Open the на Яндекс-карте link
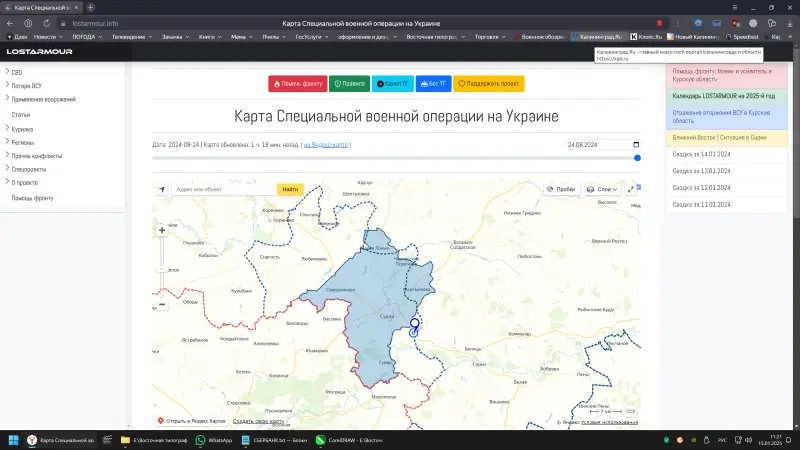This screenshot has width=800, height=450. [326, 145]
